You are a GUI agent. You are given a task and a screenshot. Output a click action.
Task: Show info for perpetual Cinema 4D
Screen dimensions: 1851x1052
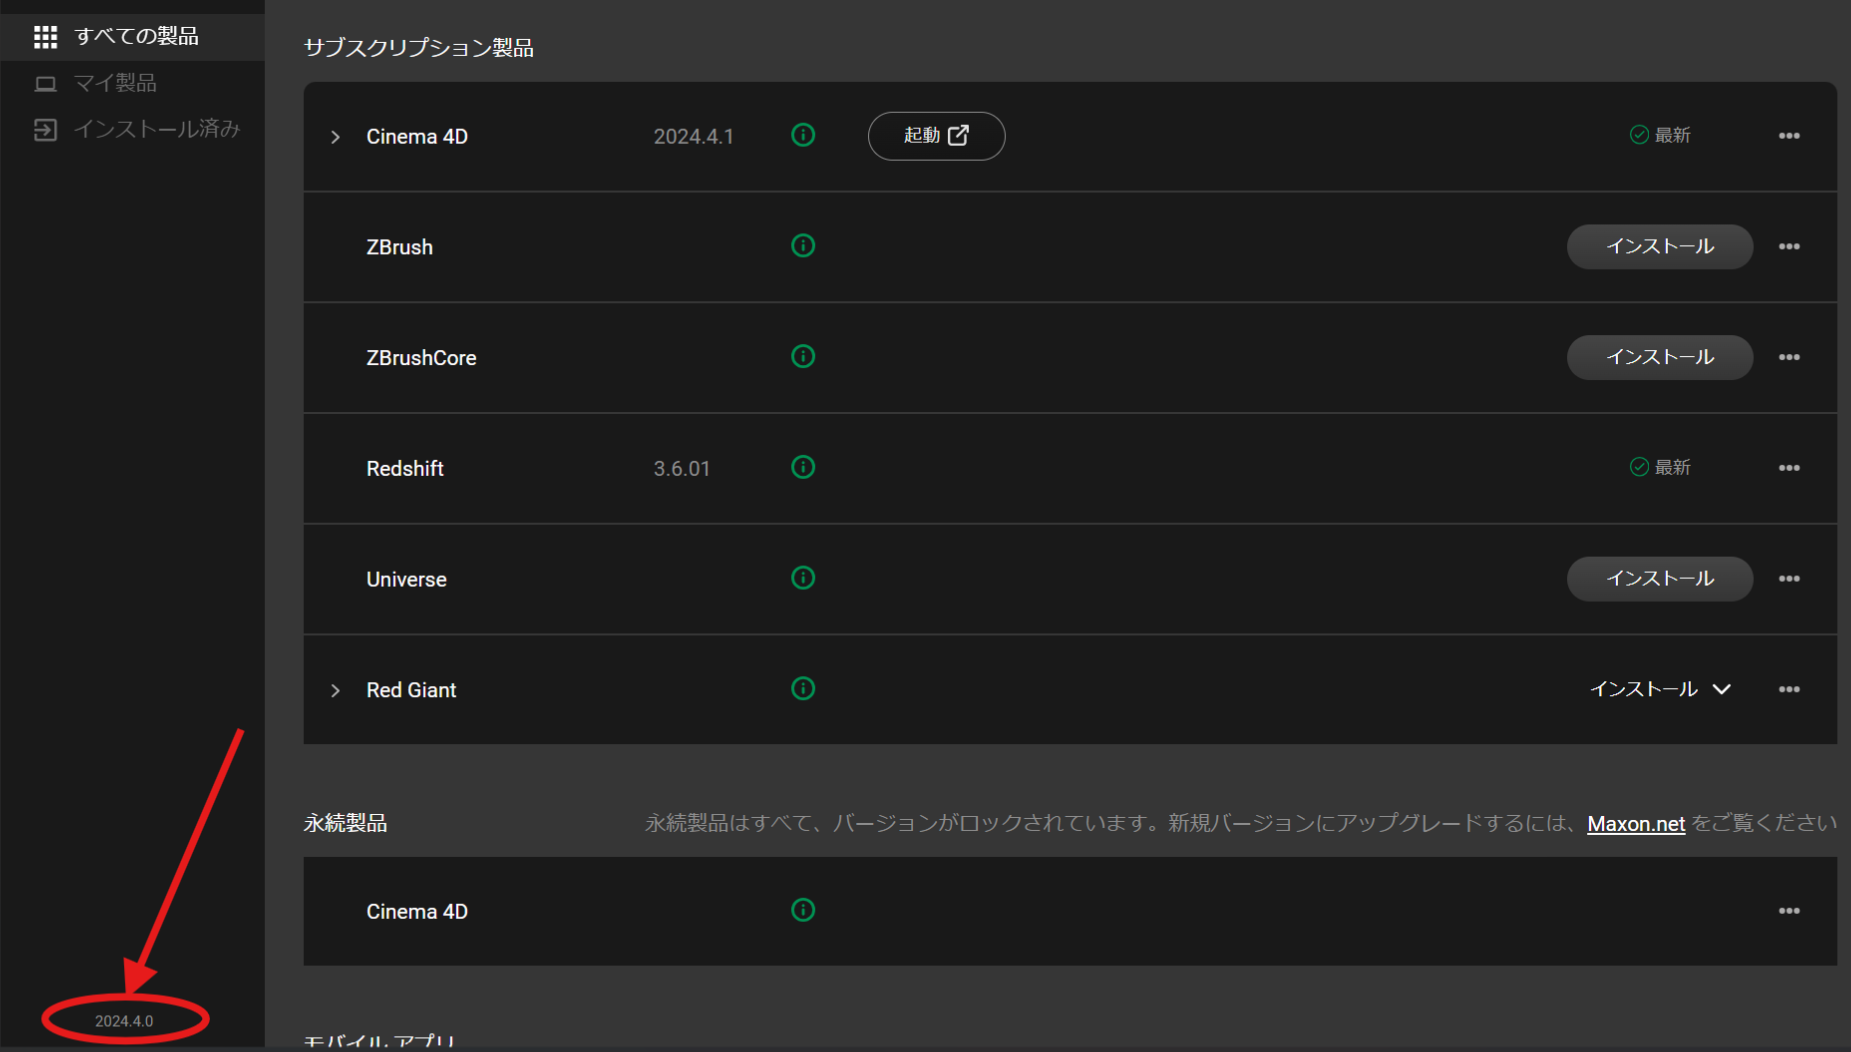pyautogui.click(x=803, y=910)
